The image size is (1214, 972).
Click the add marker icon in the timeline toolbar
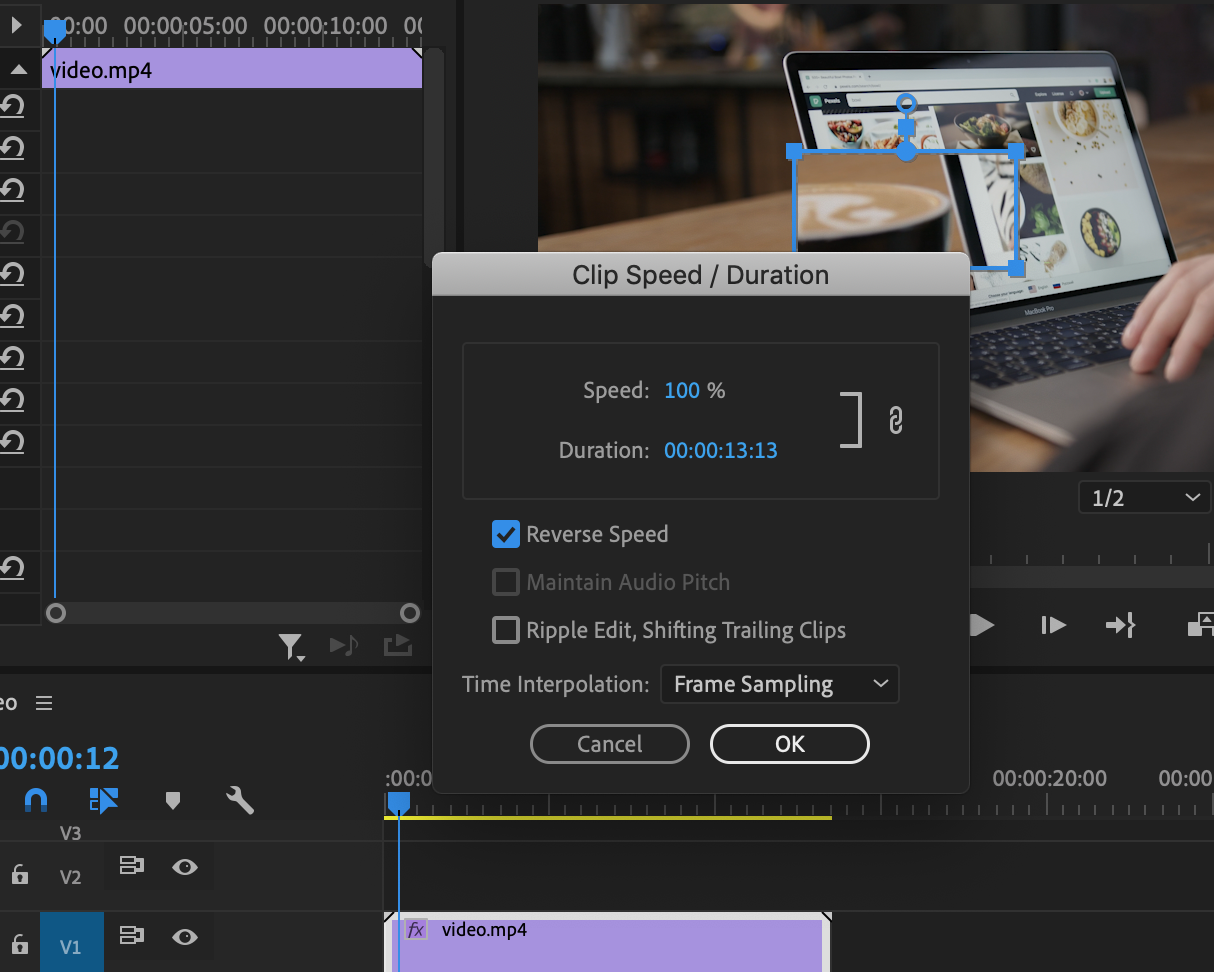[x=172, y=800]
